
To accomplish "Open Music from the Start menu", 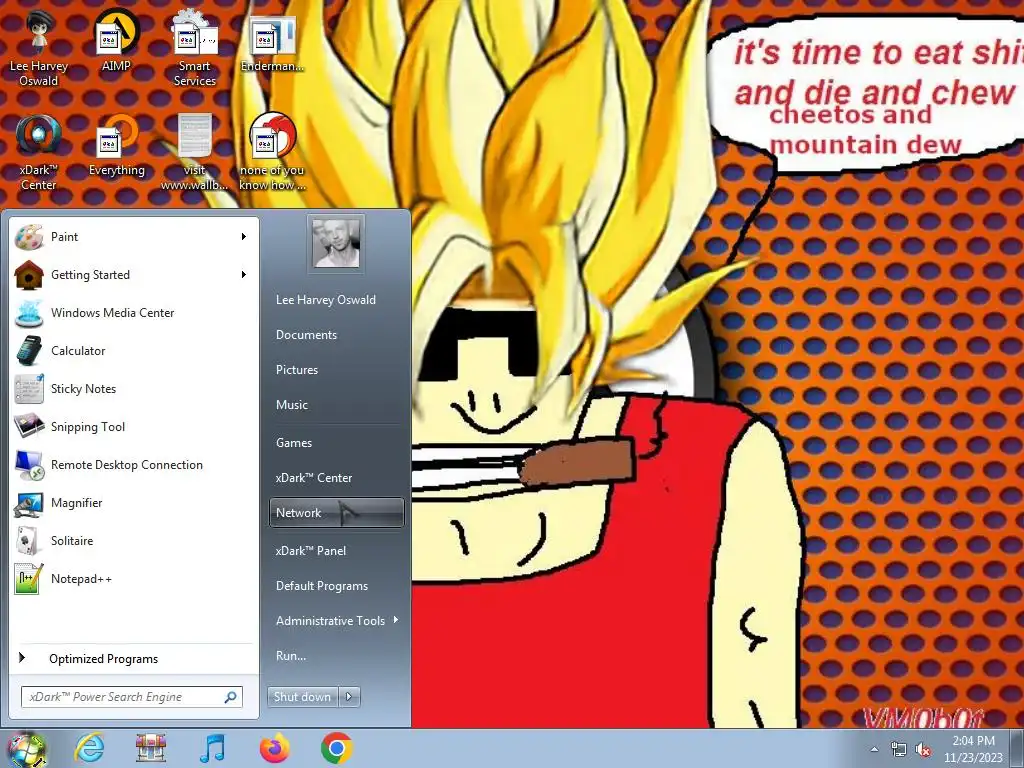I will tap(292, 405).
